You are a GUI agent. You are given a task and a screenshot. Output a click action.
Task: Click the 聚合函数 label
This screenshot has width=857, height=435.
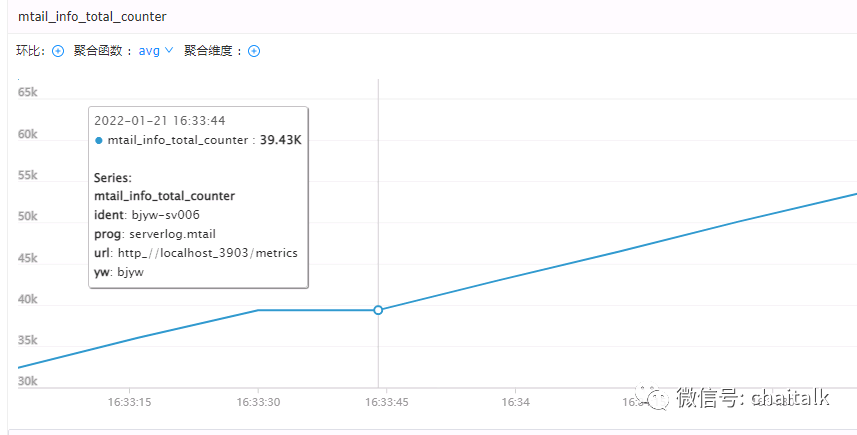(x=103, y=51)
